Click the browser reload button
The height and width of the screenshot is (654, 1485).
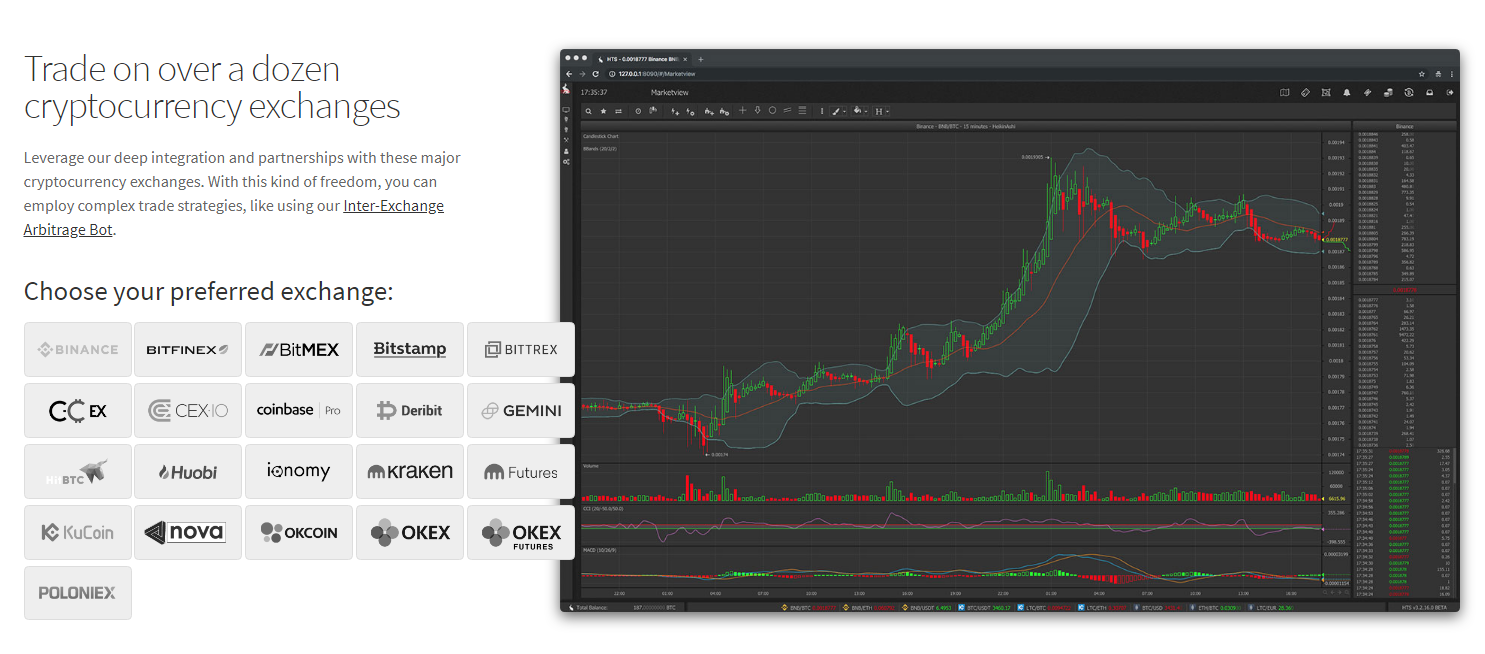595,74
